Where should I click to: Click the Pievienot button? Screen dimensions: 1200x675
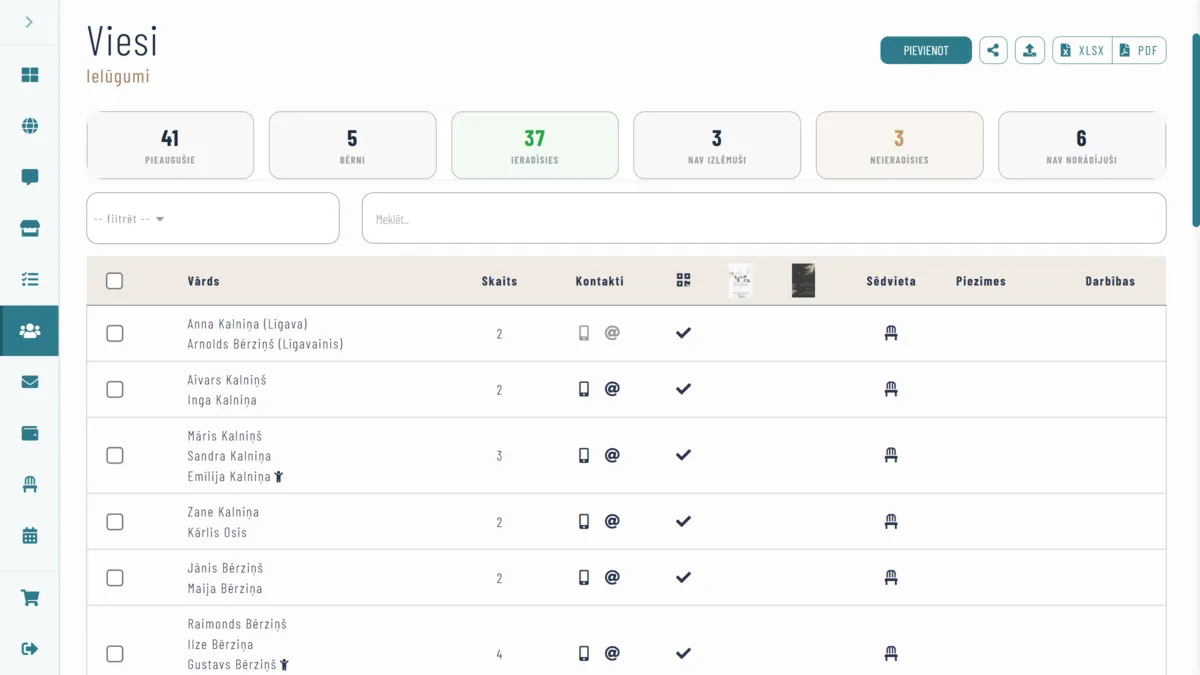925,50
